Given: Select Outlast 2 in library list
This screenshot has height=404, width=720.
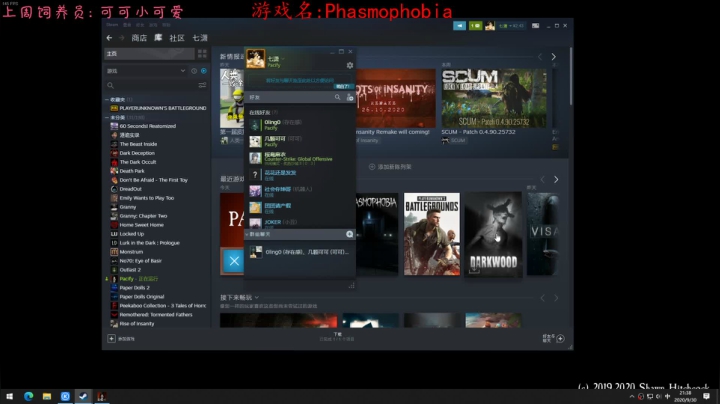Looking at the screenshot, I should coord(126,269).
